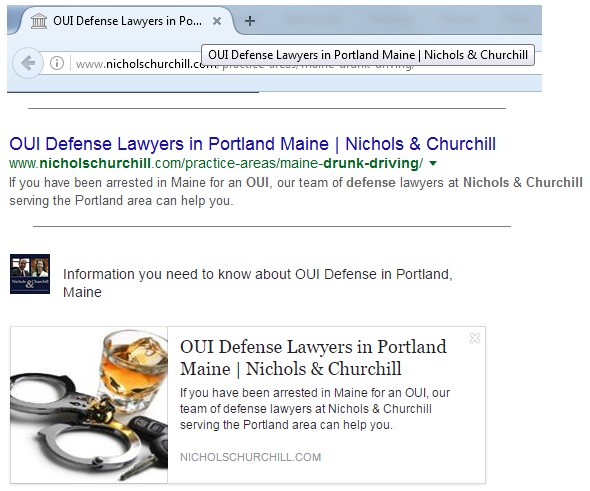Open the Nichols & Churchill profile thumbnail
The width and height of the screenshot is (590, 491).
30,274
